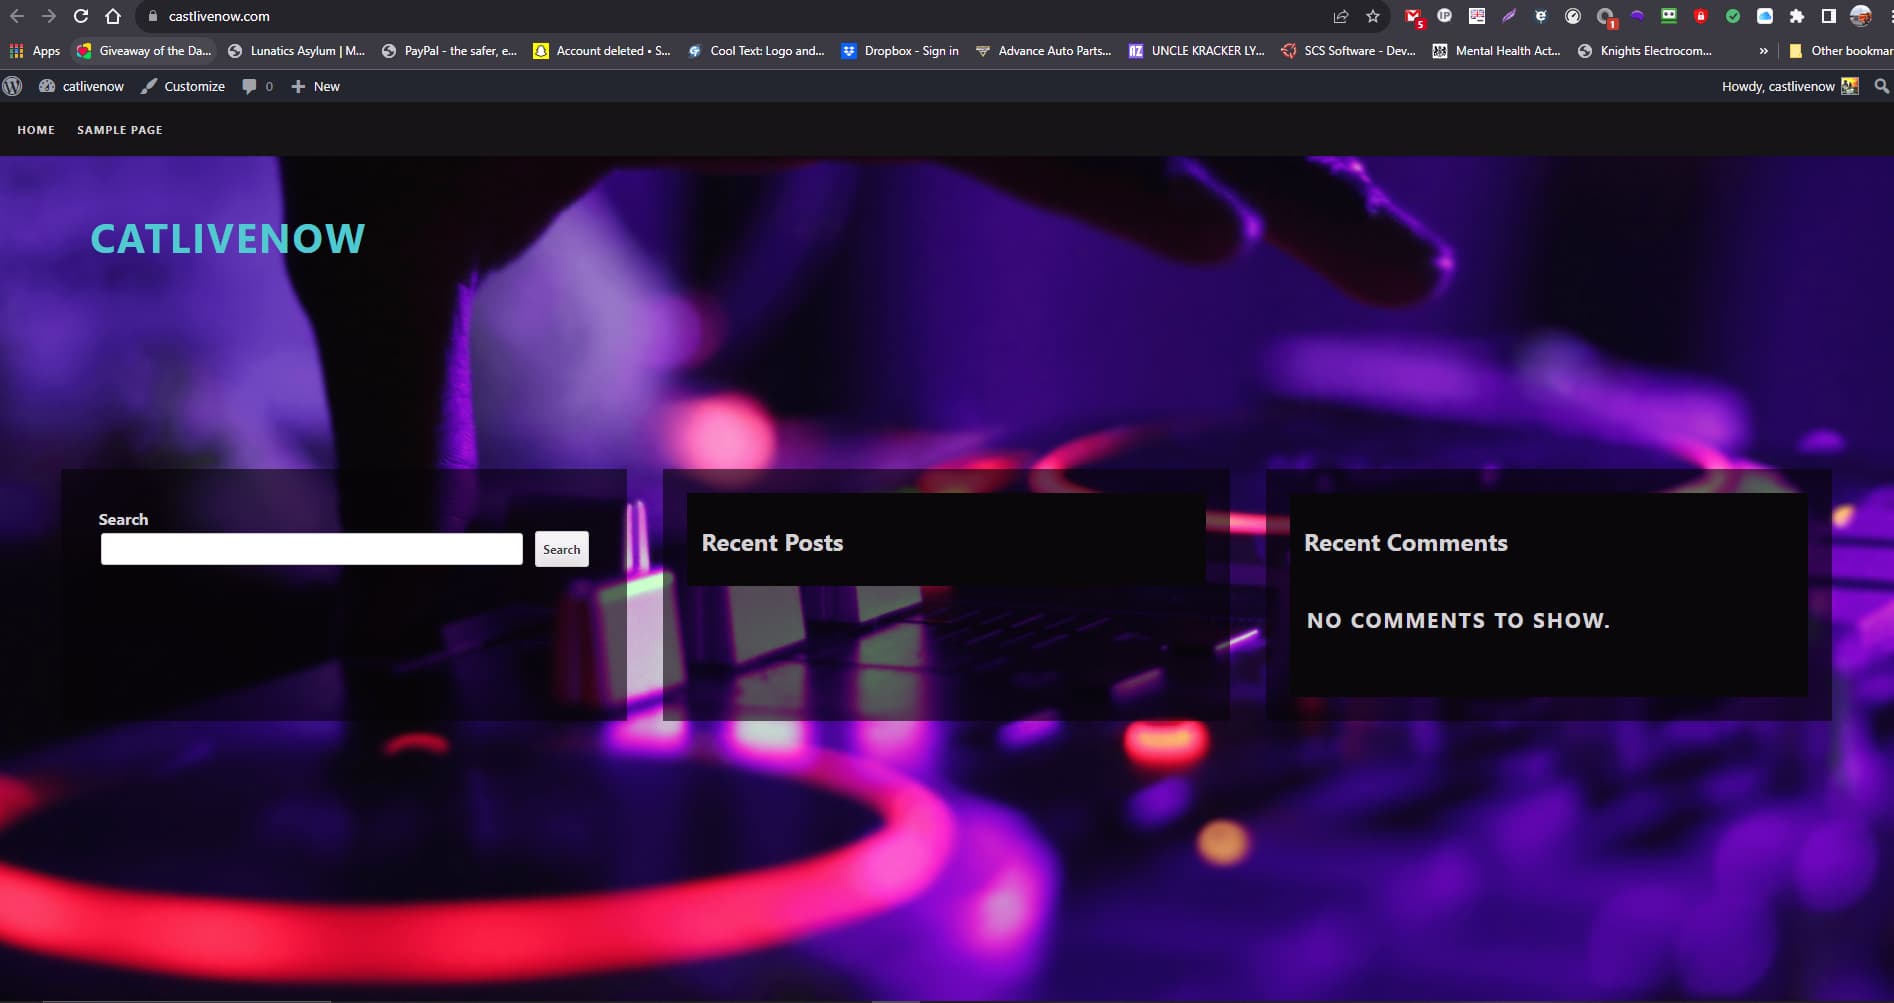Click the Search widget label
The height and width of the screenshot is (1003, 1894).
point(123,520)
